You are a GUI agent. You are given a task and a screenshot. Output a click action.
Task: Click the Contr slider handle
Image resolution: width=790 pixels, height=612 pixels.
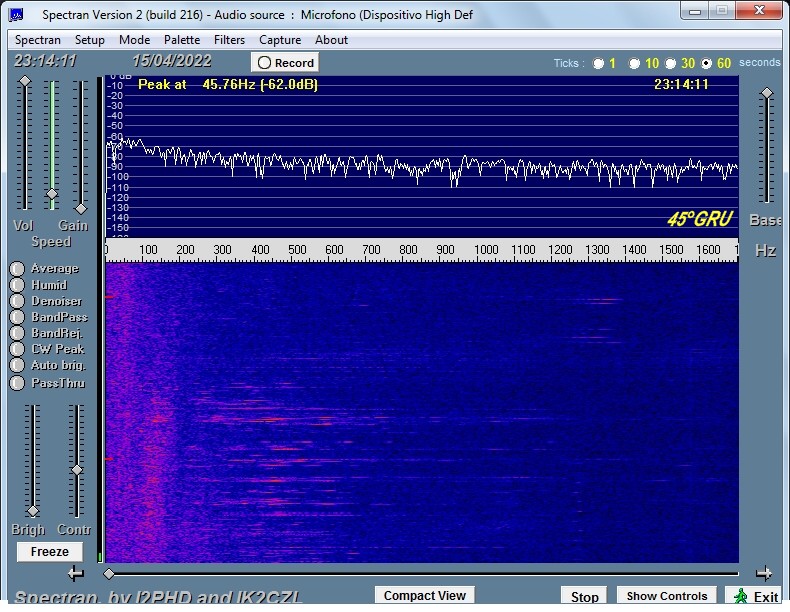[77, 470]
